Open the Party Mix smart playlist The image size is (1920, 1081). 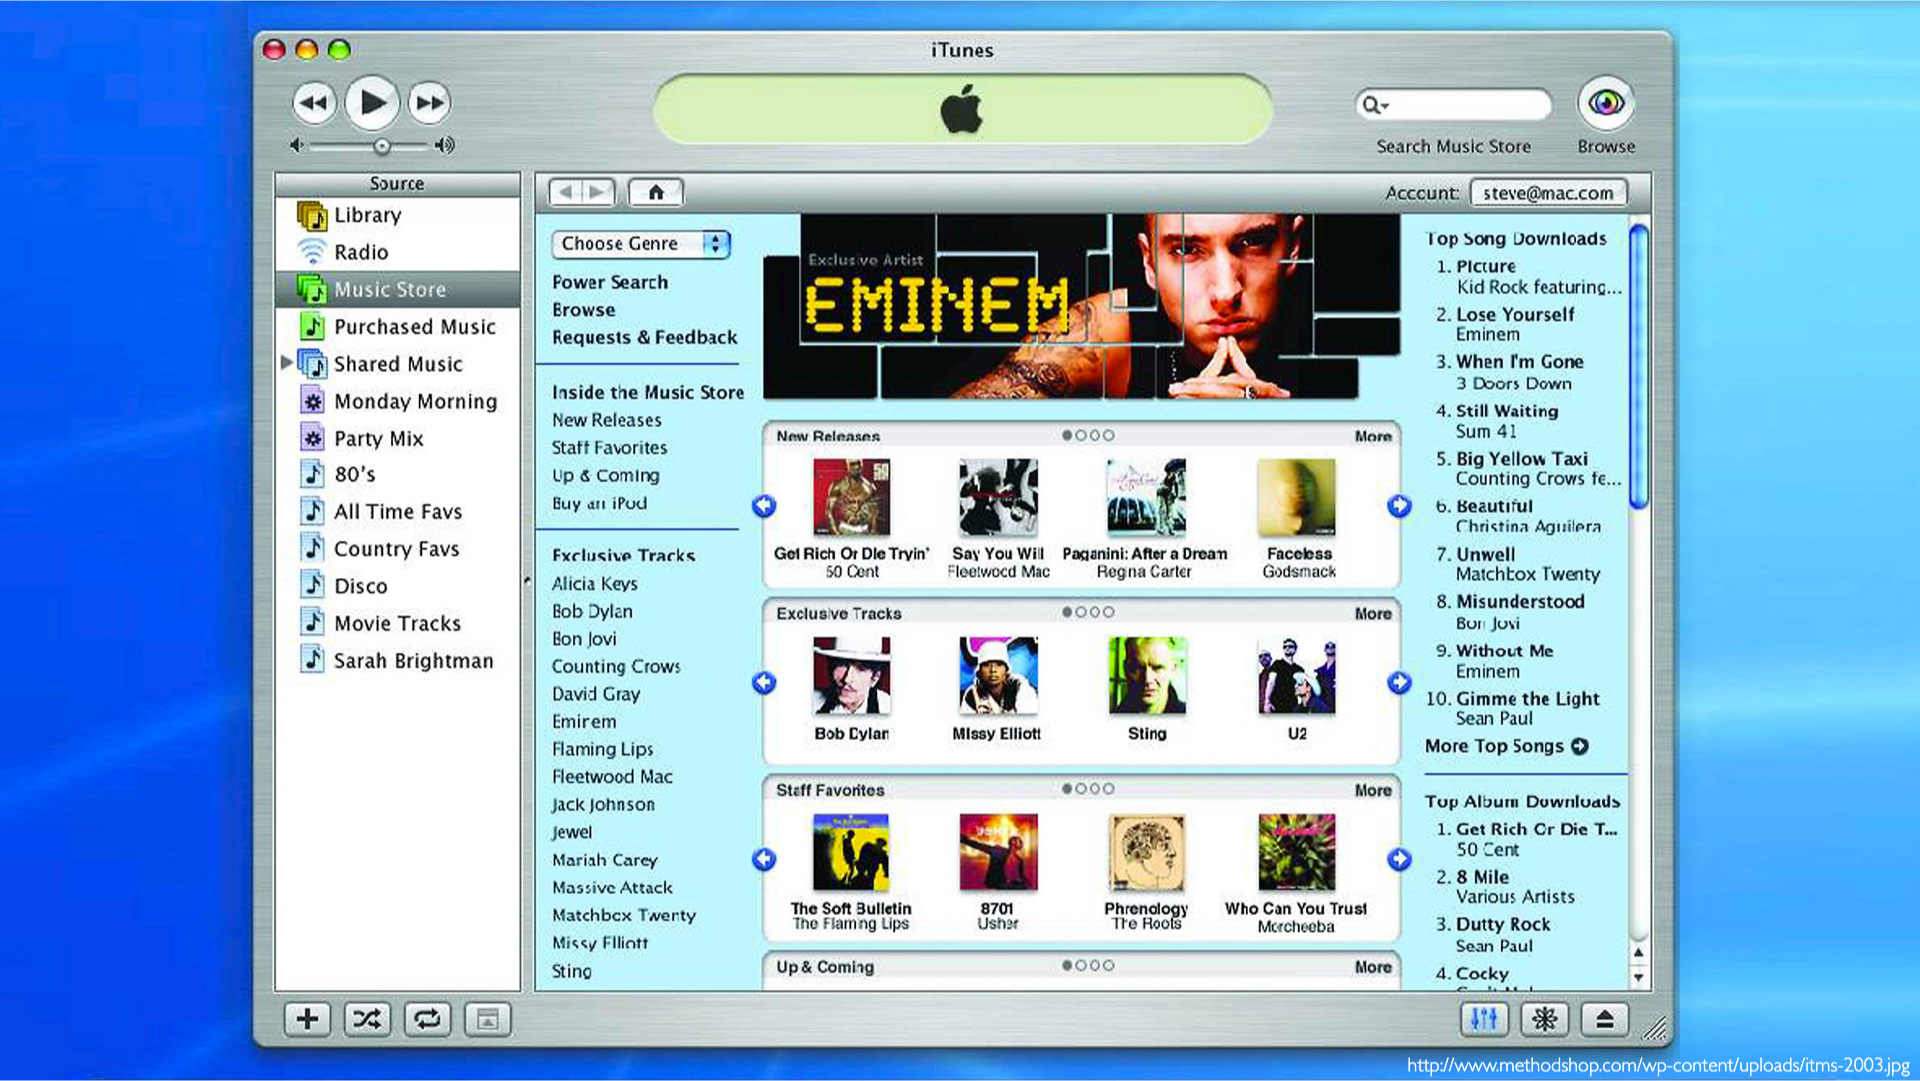397,438
